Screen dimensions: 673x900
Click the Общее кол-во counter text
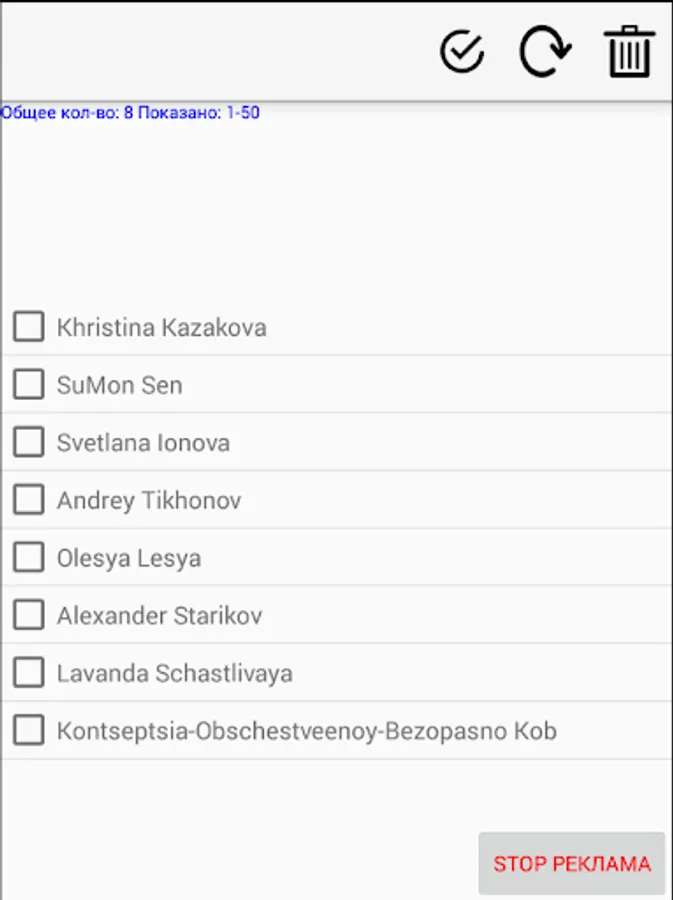(x=130, y=113)
